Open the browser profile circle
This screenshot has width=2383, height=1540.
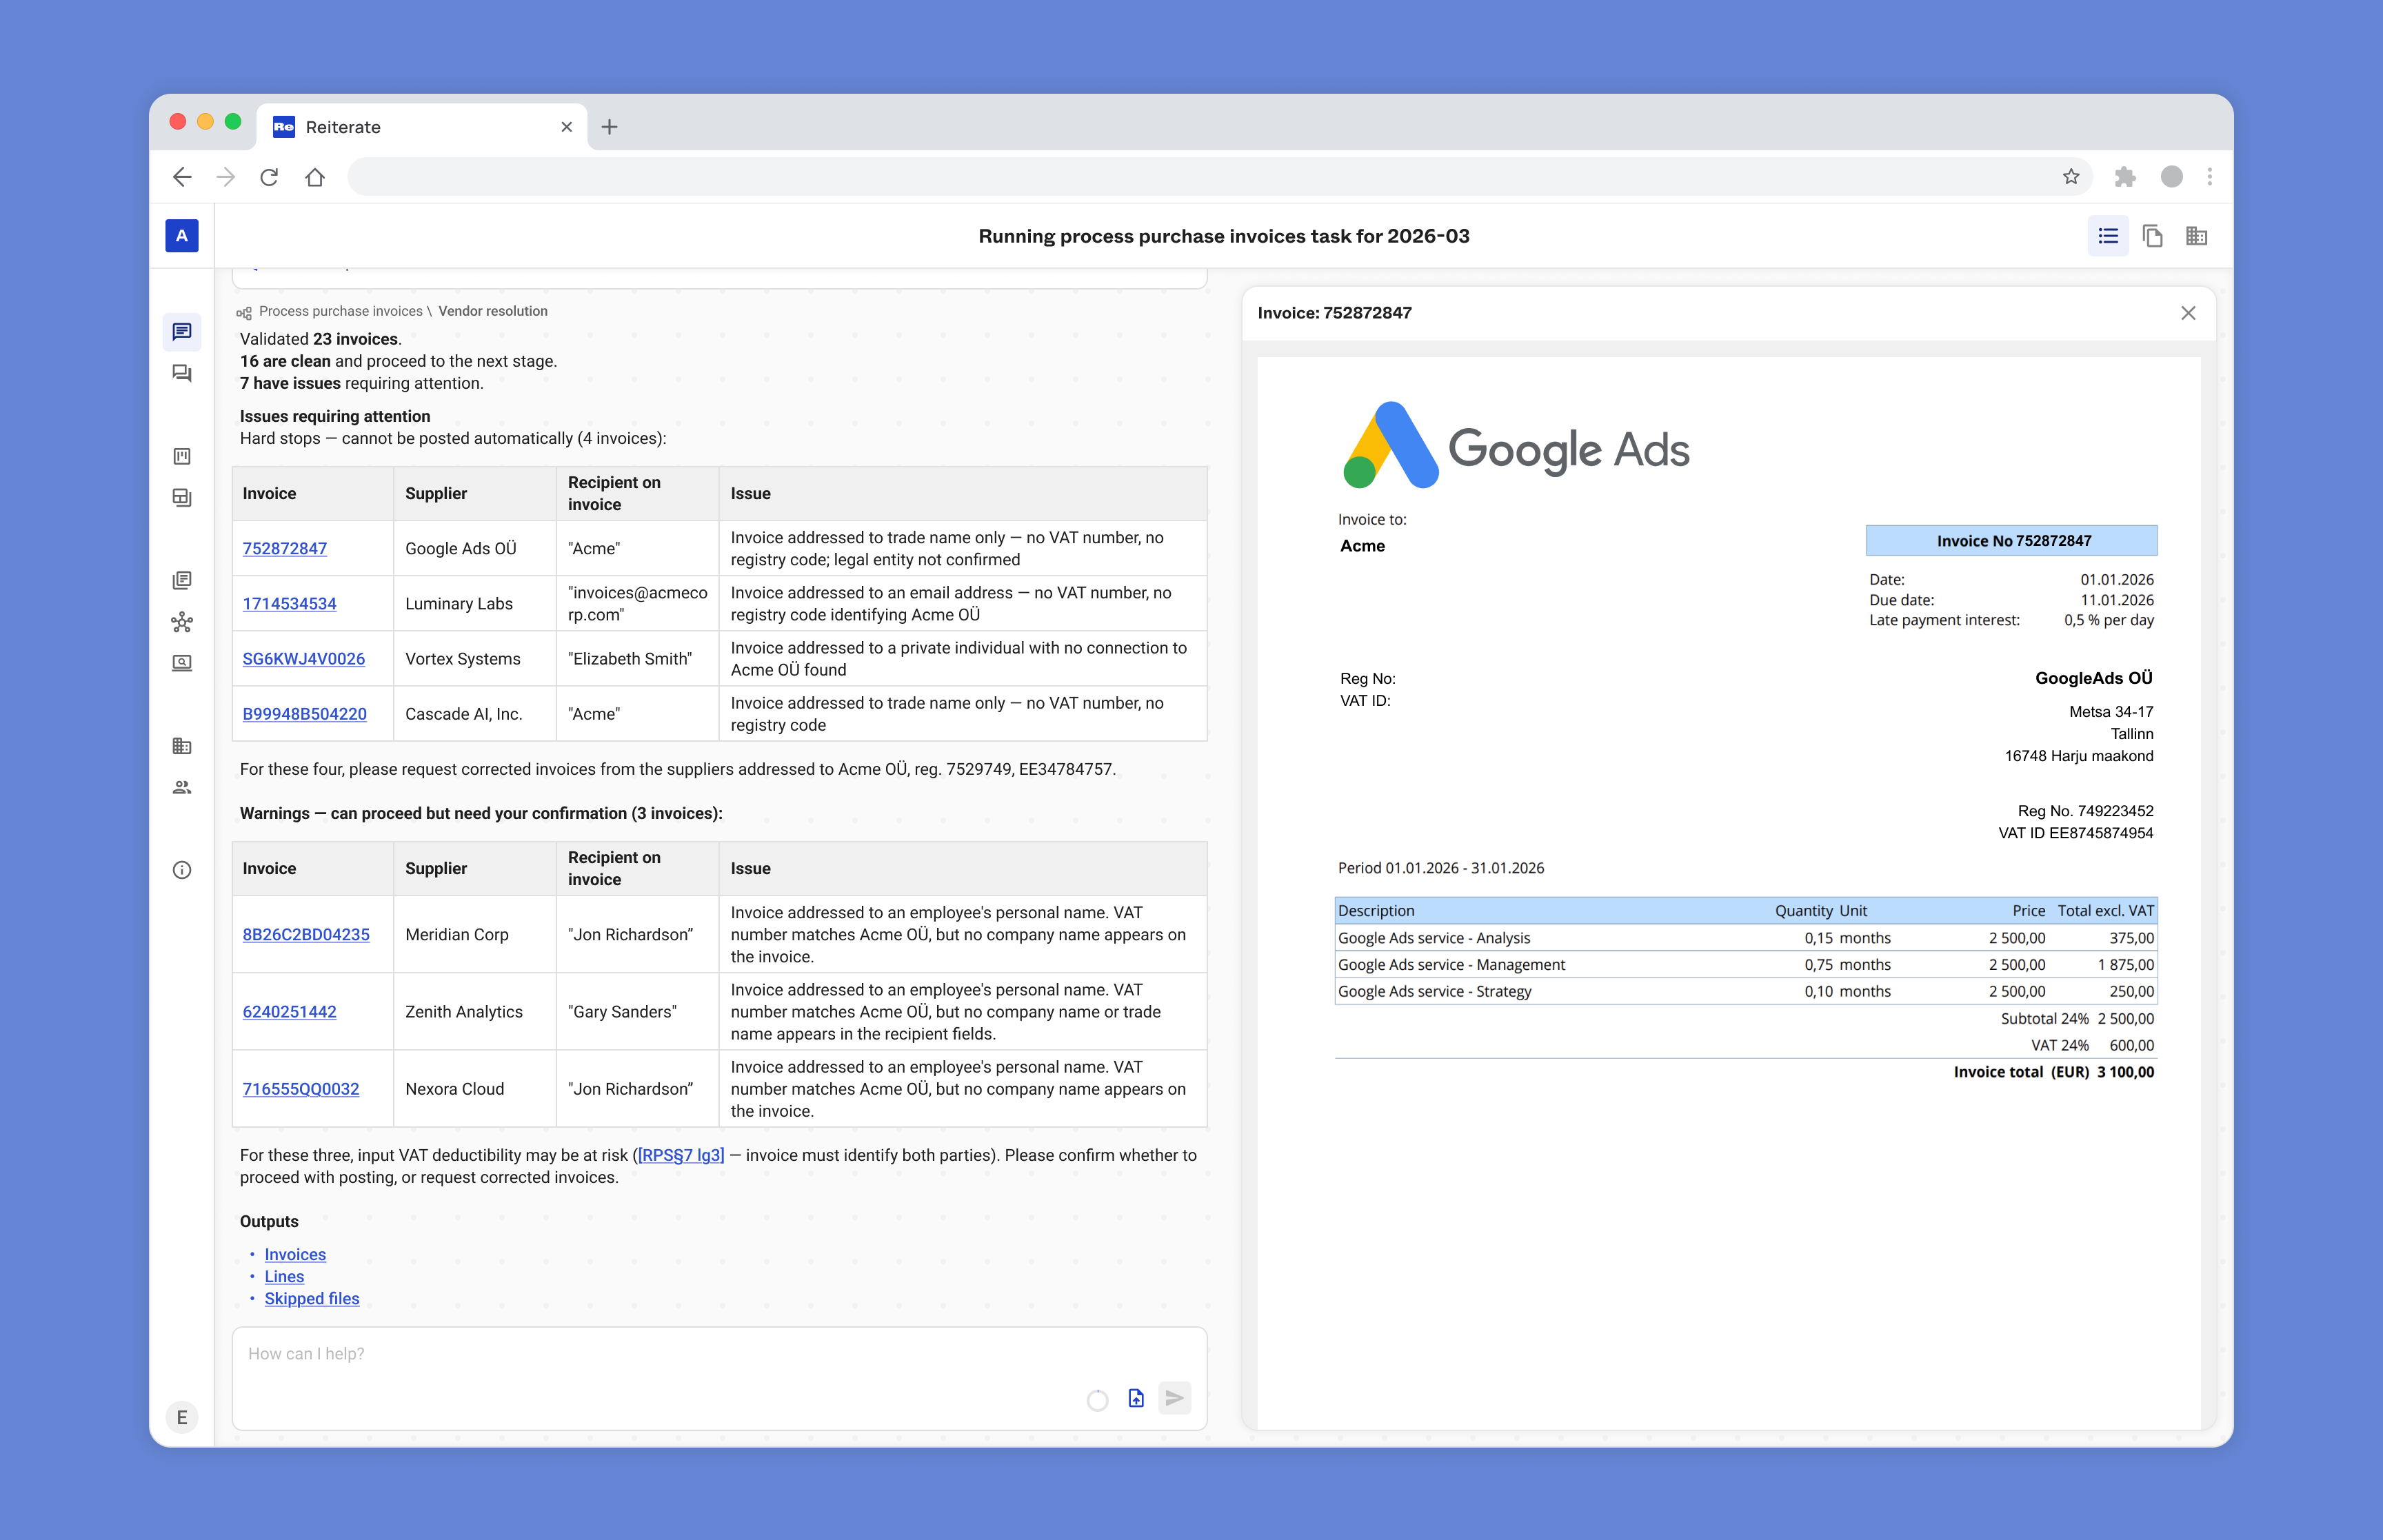coord(2171,177)
